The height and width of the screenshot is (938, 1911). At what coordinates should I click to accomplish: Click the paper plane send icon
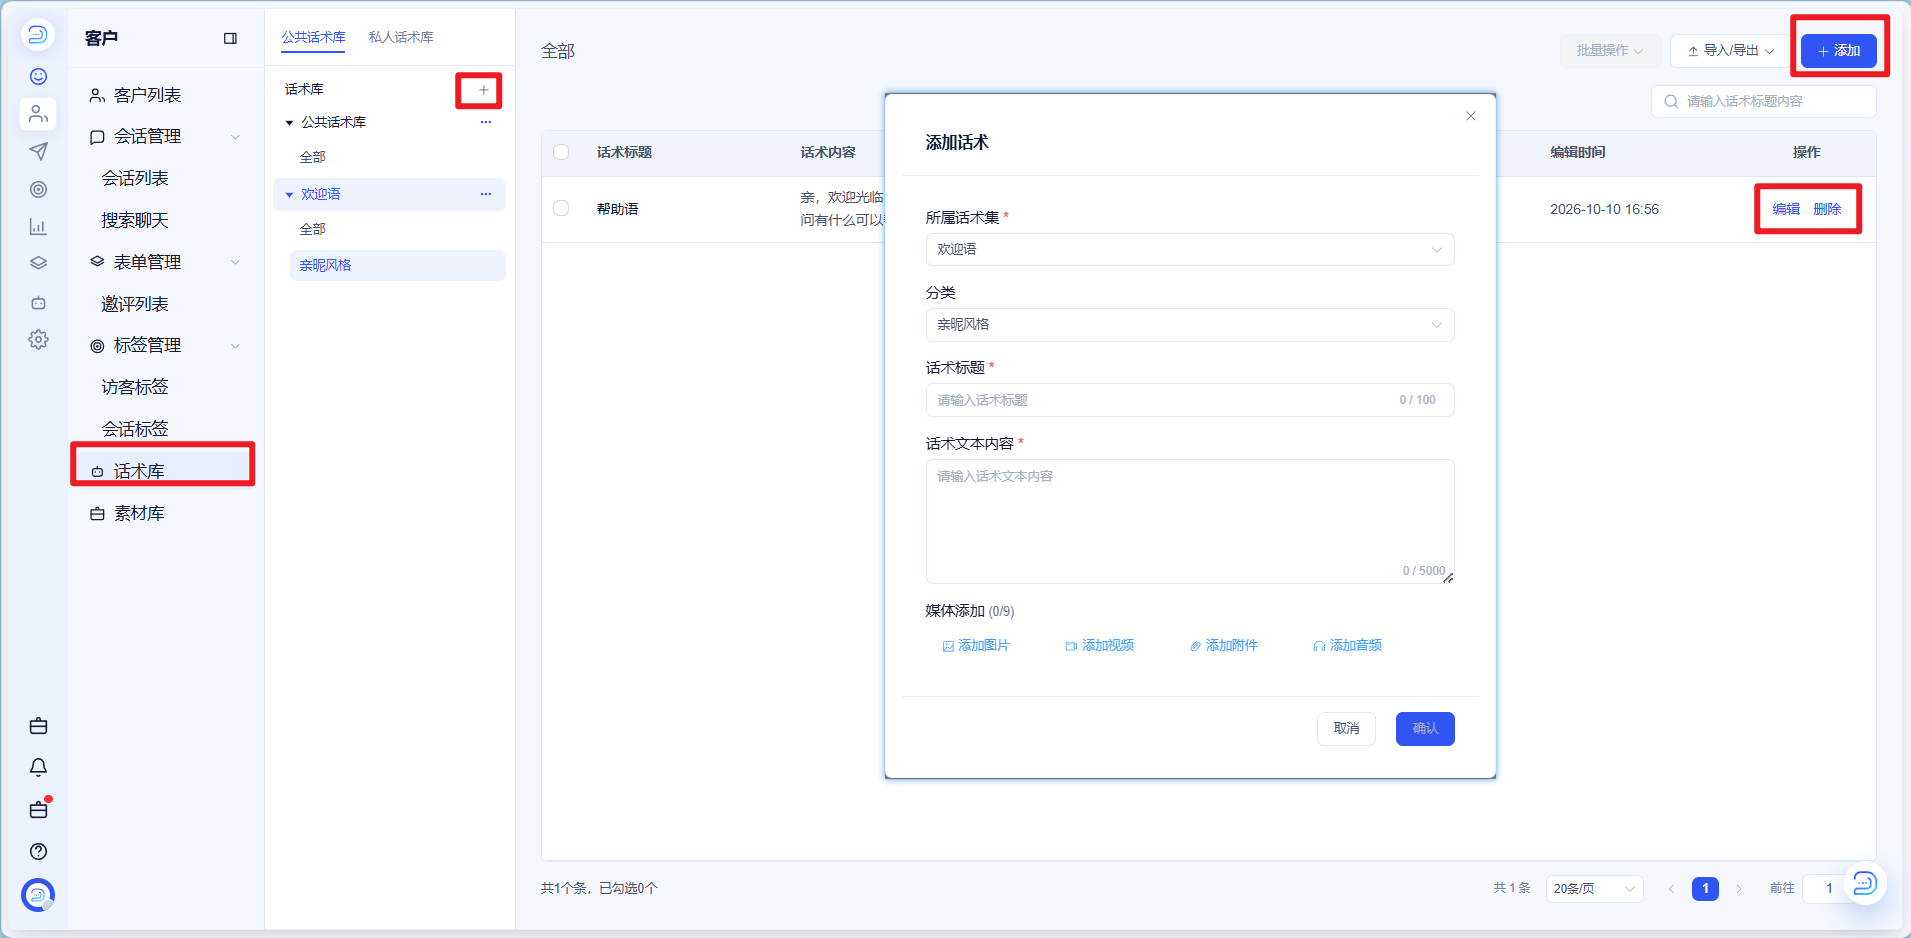[38, 151]
